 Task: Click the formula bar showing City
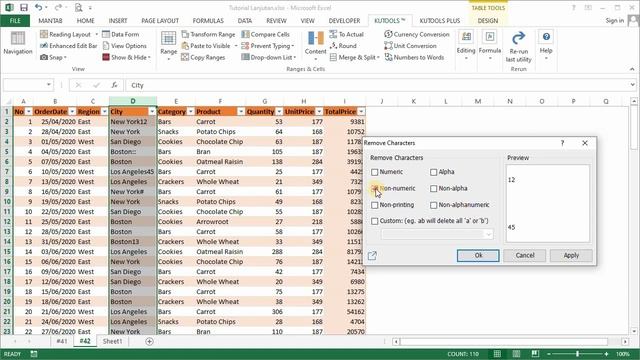tap(378, 85)
